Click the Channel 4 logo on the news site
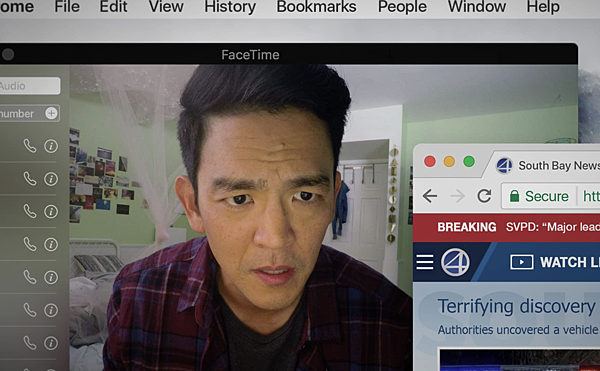 point(455,262)
